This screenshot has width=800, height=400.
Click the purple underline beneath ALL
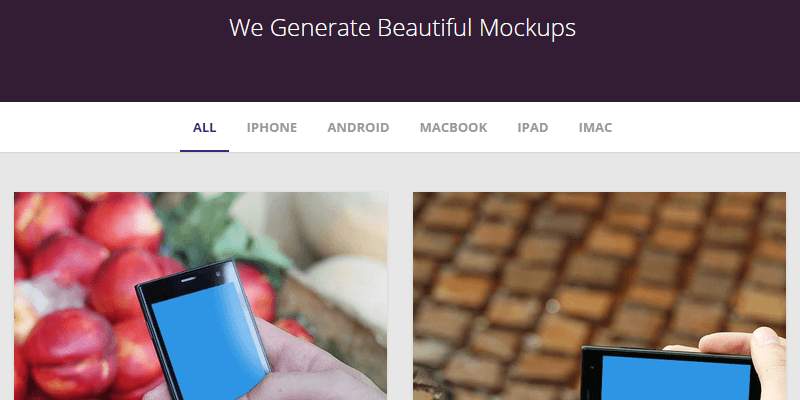tap(204, 151)
